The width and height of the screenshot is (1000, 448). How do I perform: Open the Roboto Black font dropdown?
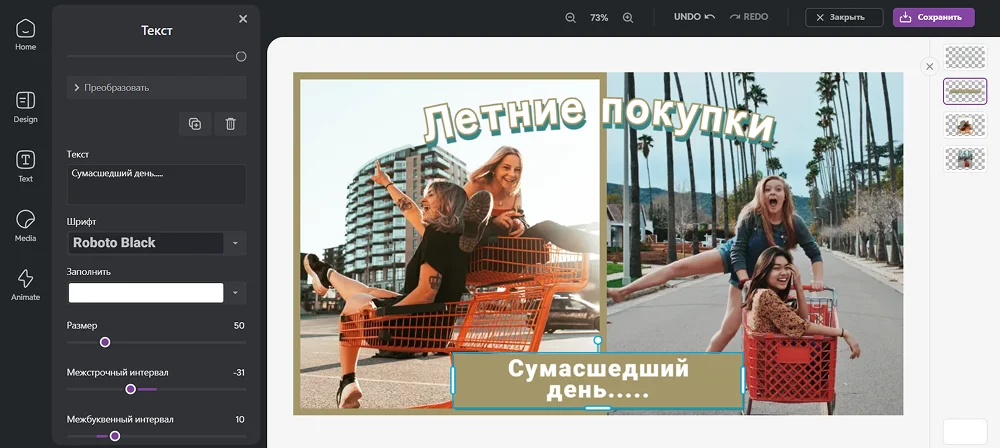[x=235, y=243]
